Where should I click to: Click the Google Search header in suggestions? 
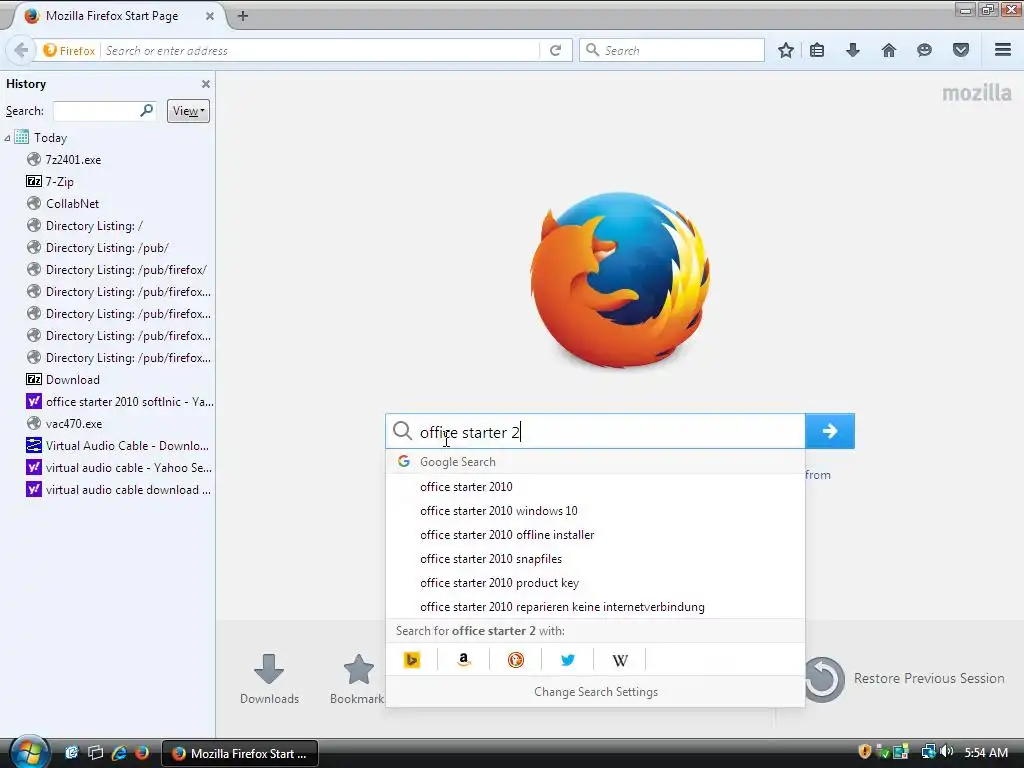(595, 462)
